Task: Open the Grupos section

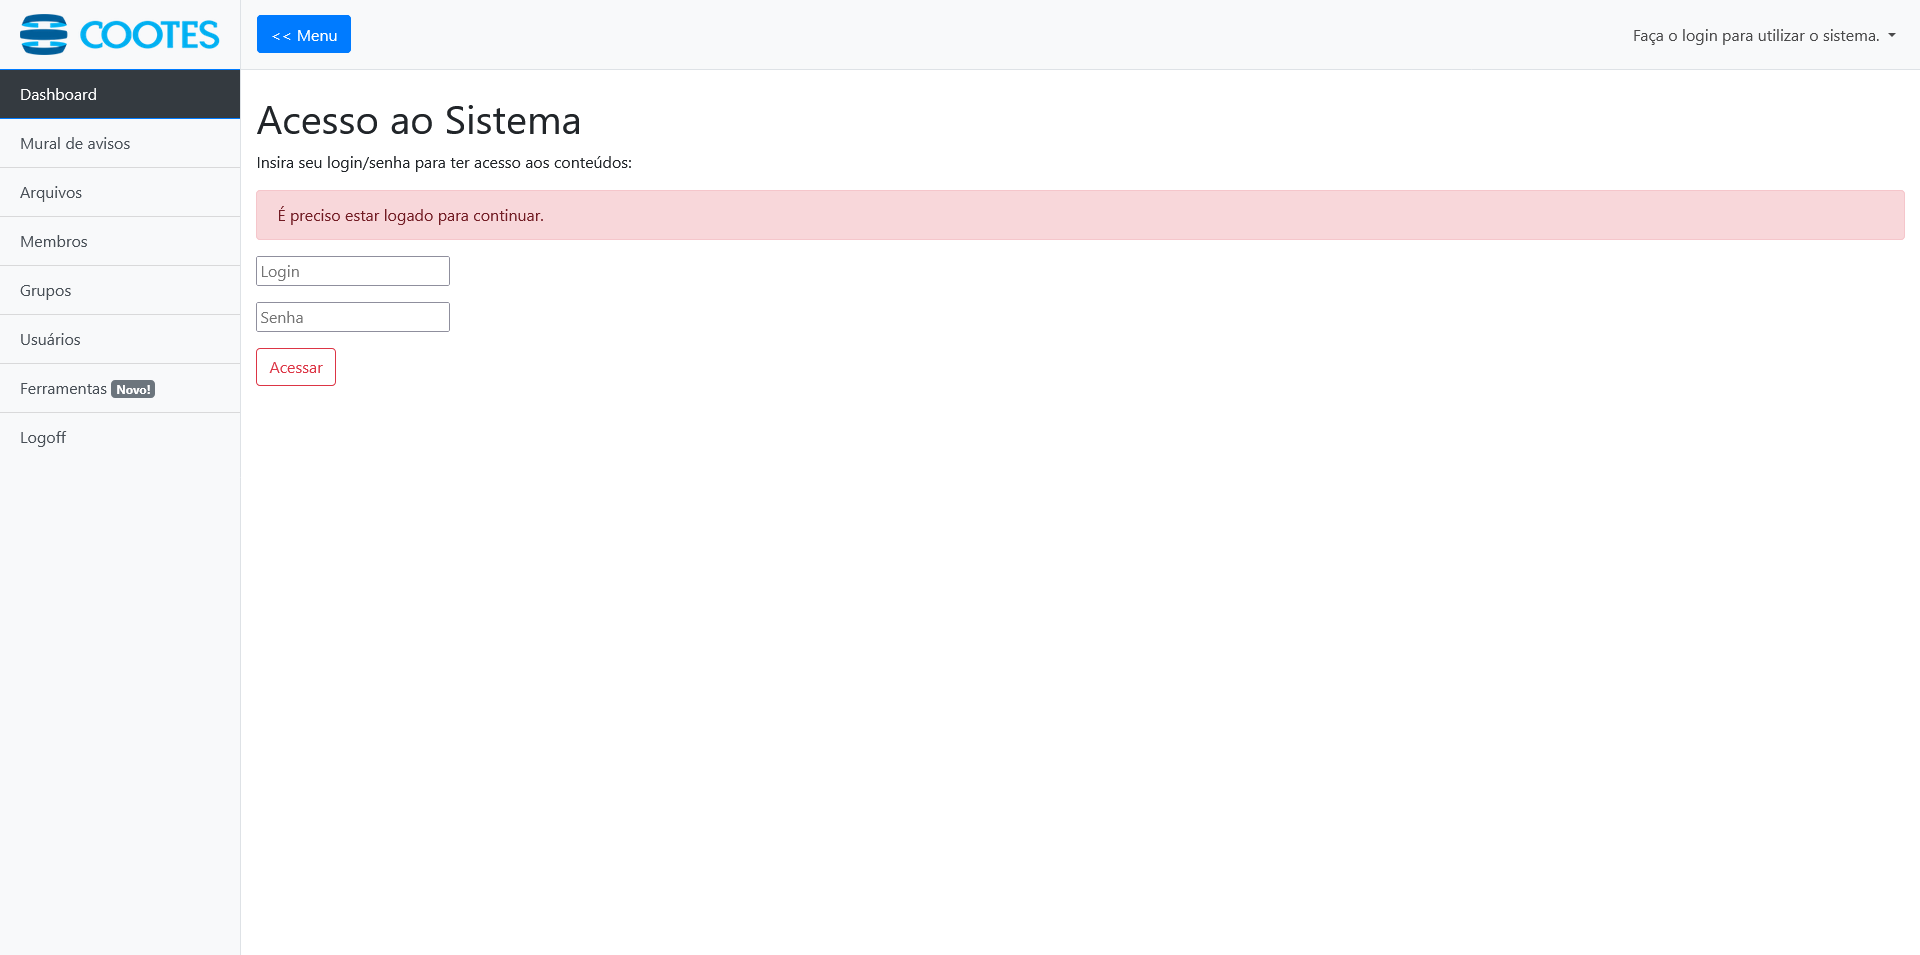Action: [45, 290]
